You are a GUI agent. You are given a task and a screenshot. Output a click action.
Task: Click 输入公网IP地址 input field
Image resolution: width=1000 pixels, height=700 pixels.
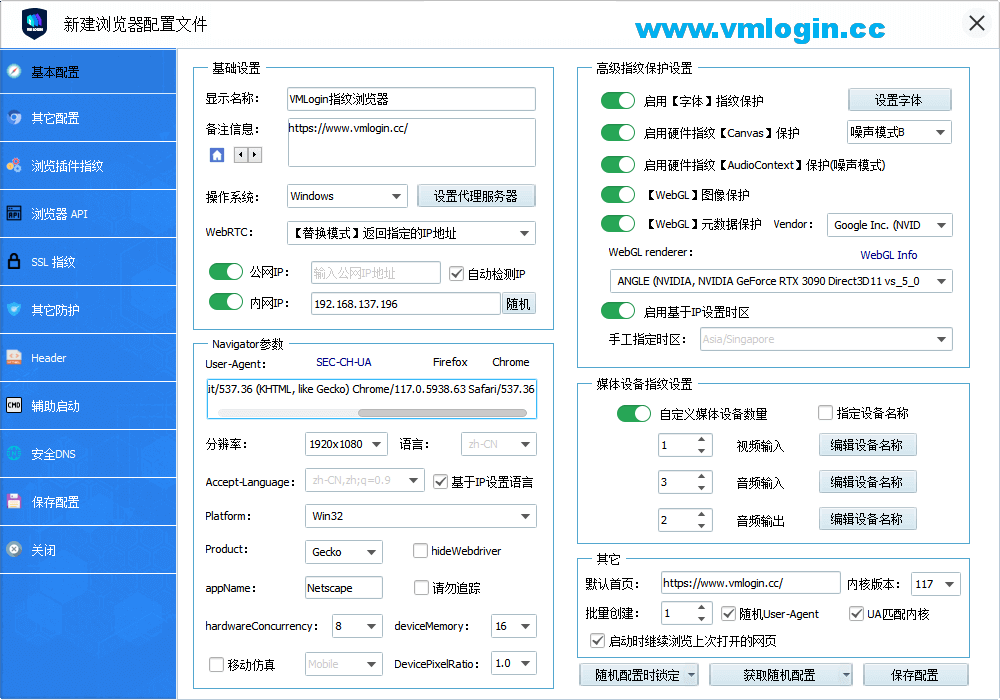[x=376, y=273]
